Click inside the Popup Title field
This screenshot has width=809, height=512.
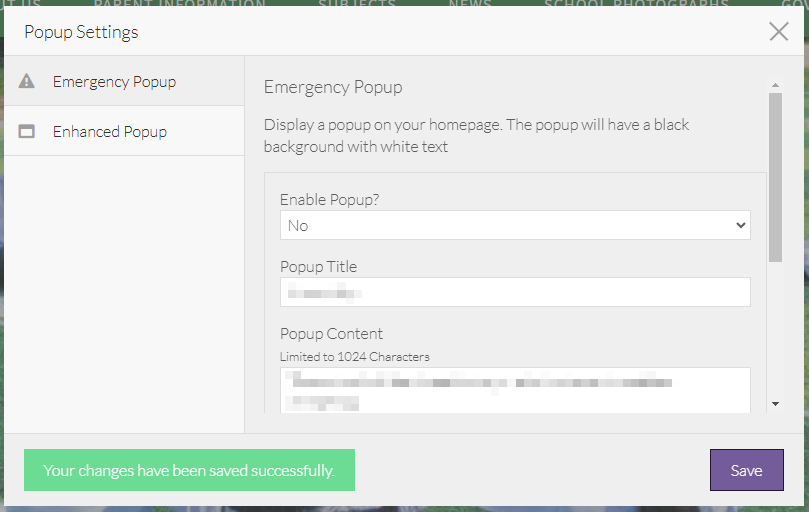[x=515, y=292]
